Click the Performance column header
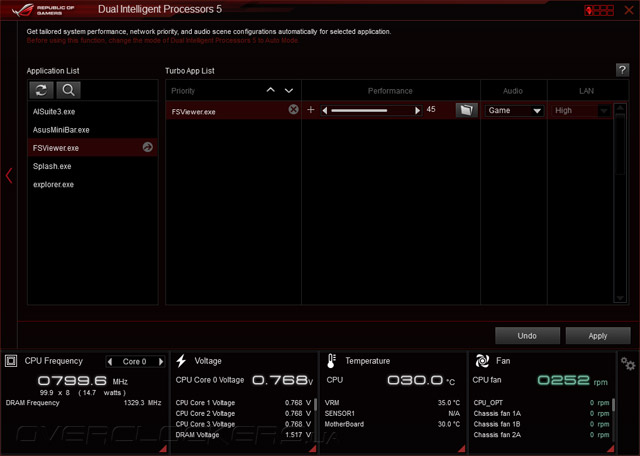 [x=390, y=91]
